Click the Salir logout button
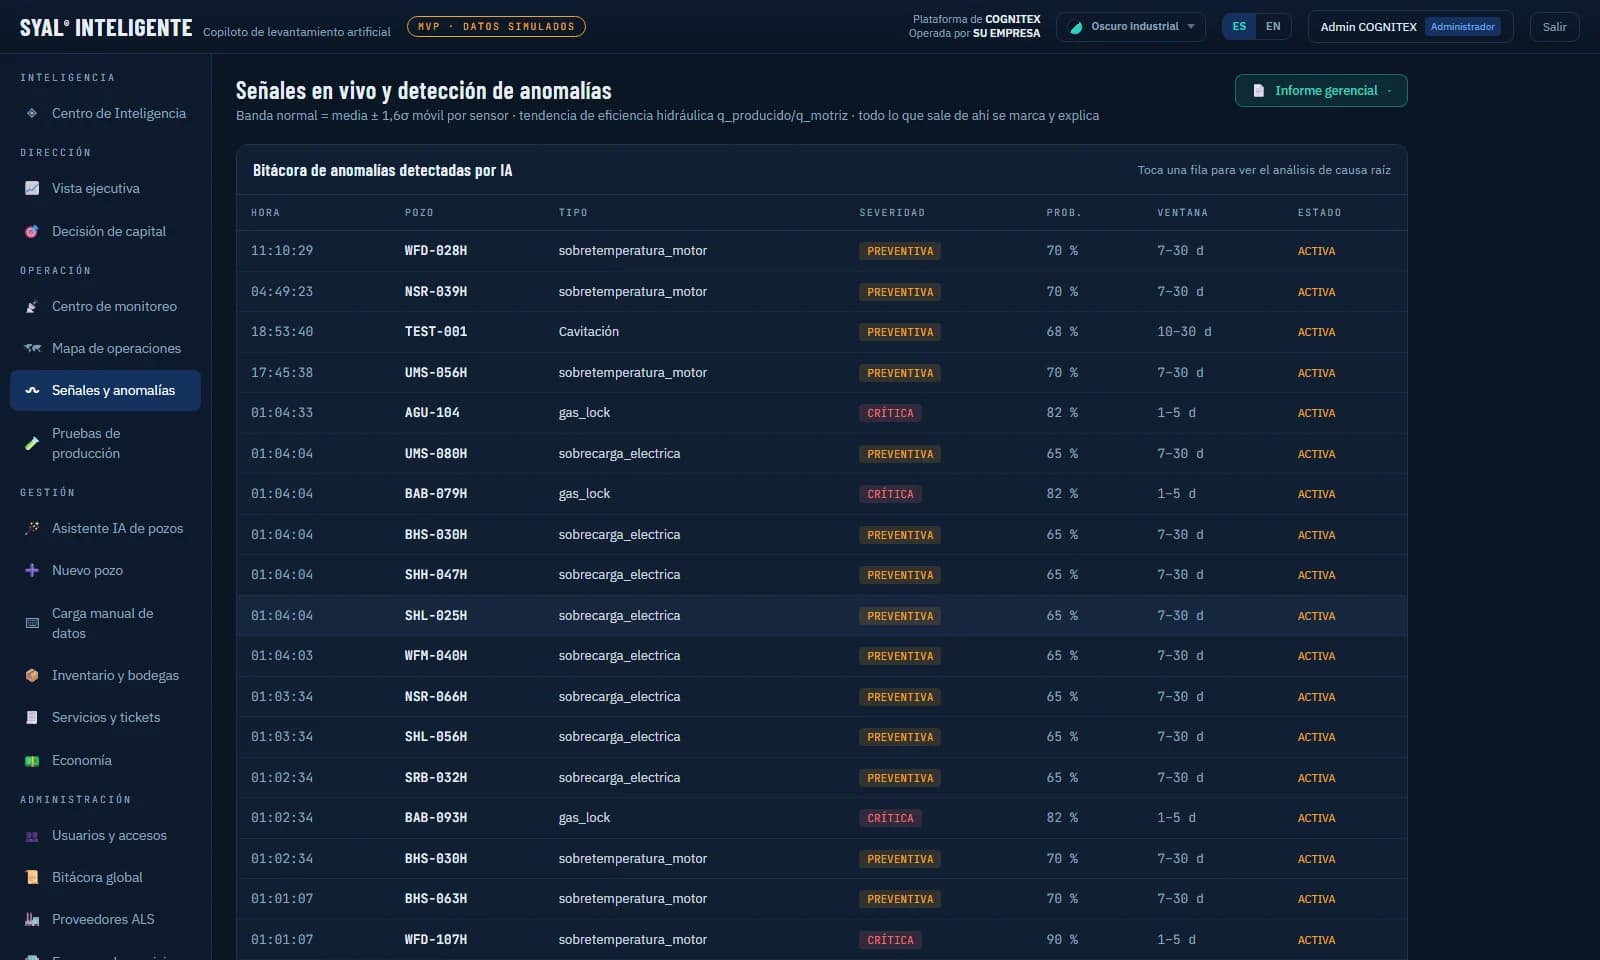Viewport: 1600px width, 960px height. coord(1554,27)
